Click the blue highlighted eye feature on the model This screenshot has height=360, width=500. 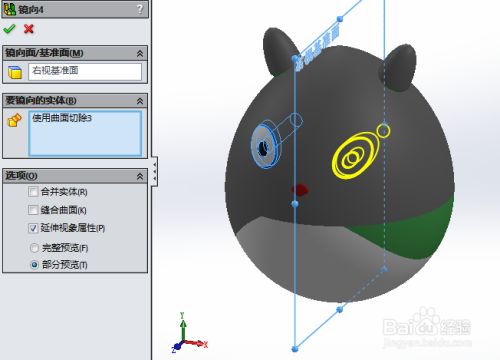[x=265, y=146]
